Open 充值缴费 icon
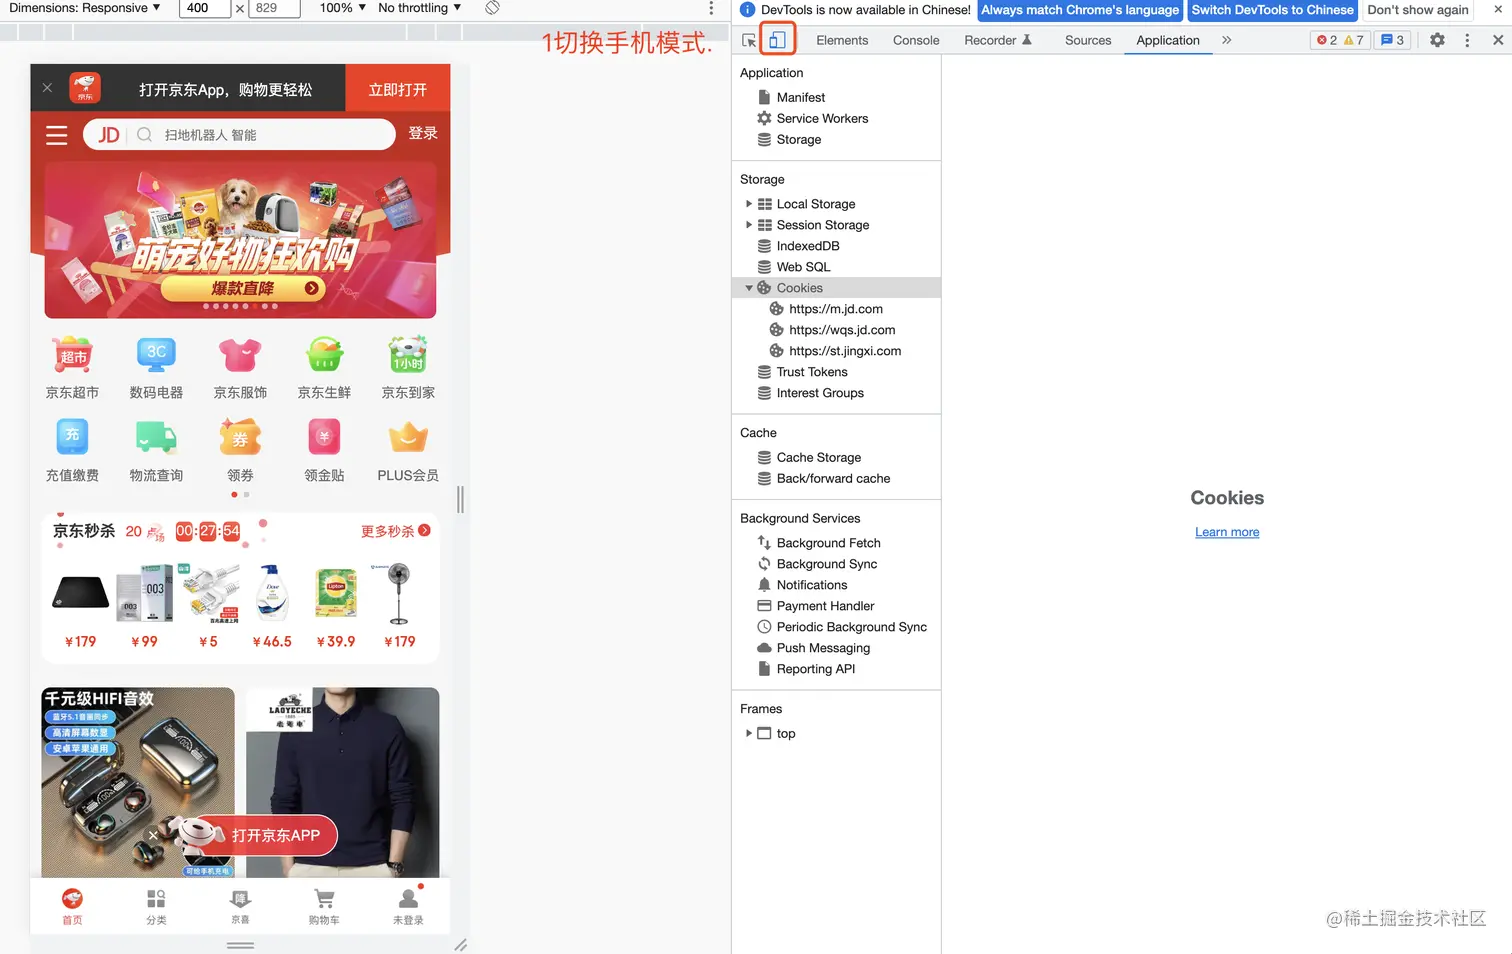Viewport: 1512px width, 954px height. coord(72,437)
